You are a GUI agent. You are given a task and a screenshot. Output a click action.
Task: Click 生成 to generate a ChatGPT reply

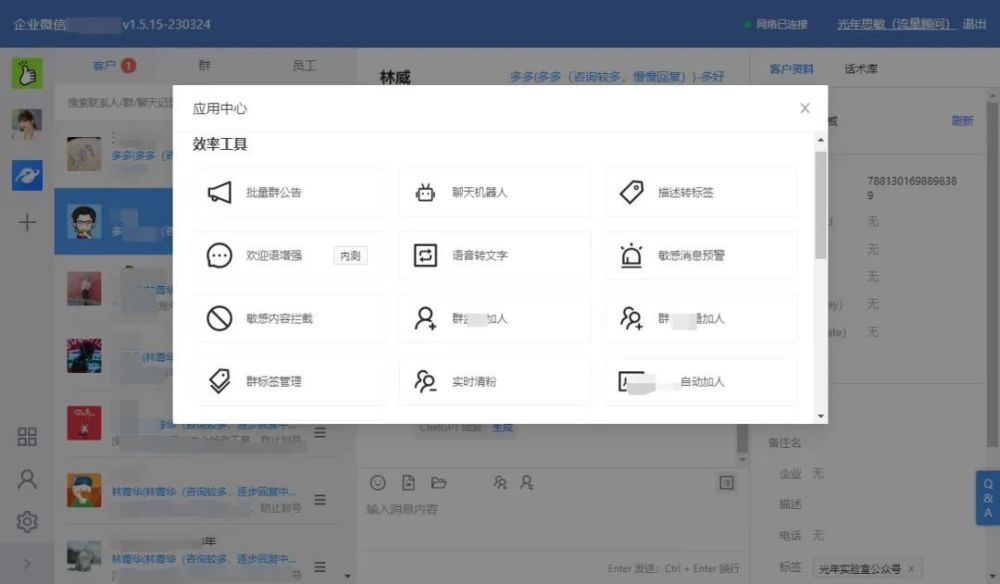tap(503, 426)
